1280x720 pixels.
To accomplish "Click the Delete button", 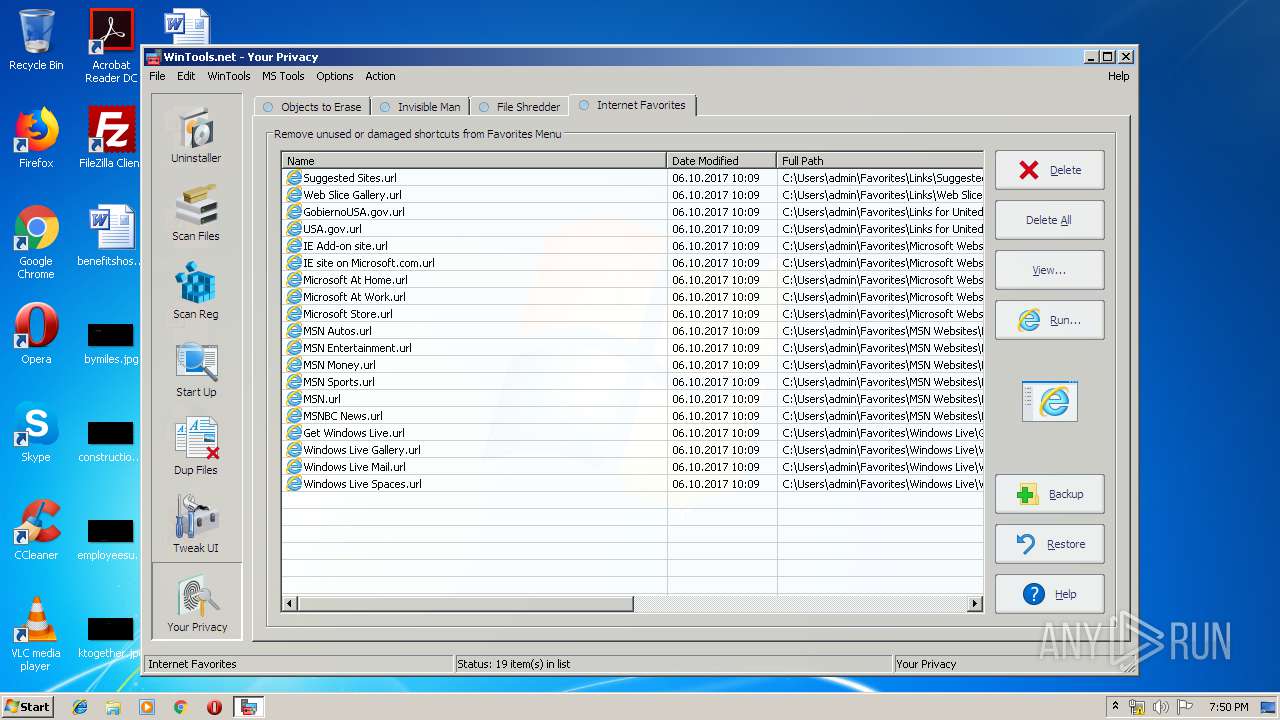I will pyautogui.click(x=1050, y=170).
